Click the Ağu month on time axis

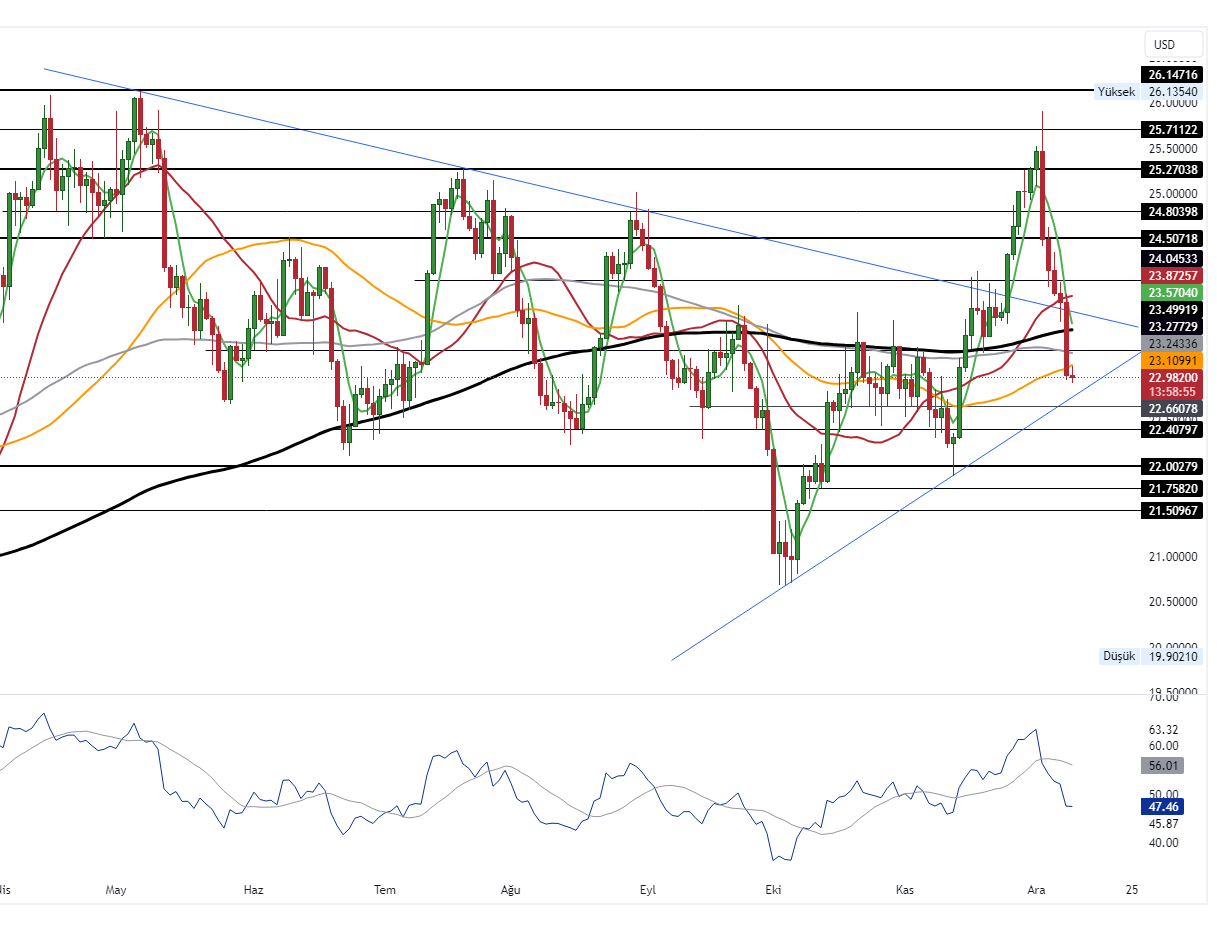tap(511, 889)
